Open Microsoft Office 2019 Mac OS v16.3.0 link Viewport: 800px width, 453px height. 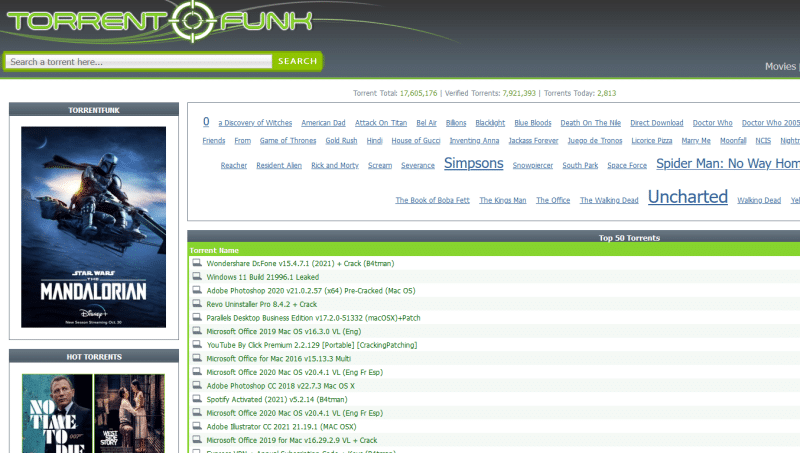(284, 332)
